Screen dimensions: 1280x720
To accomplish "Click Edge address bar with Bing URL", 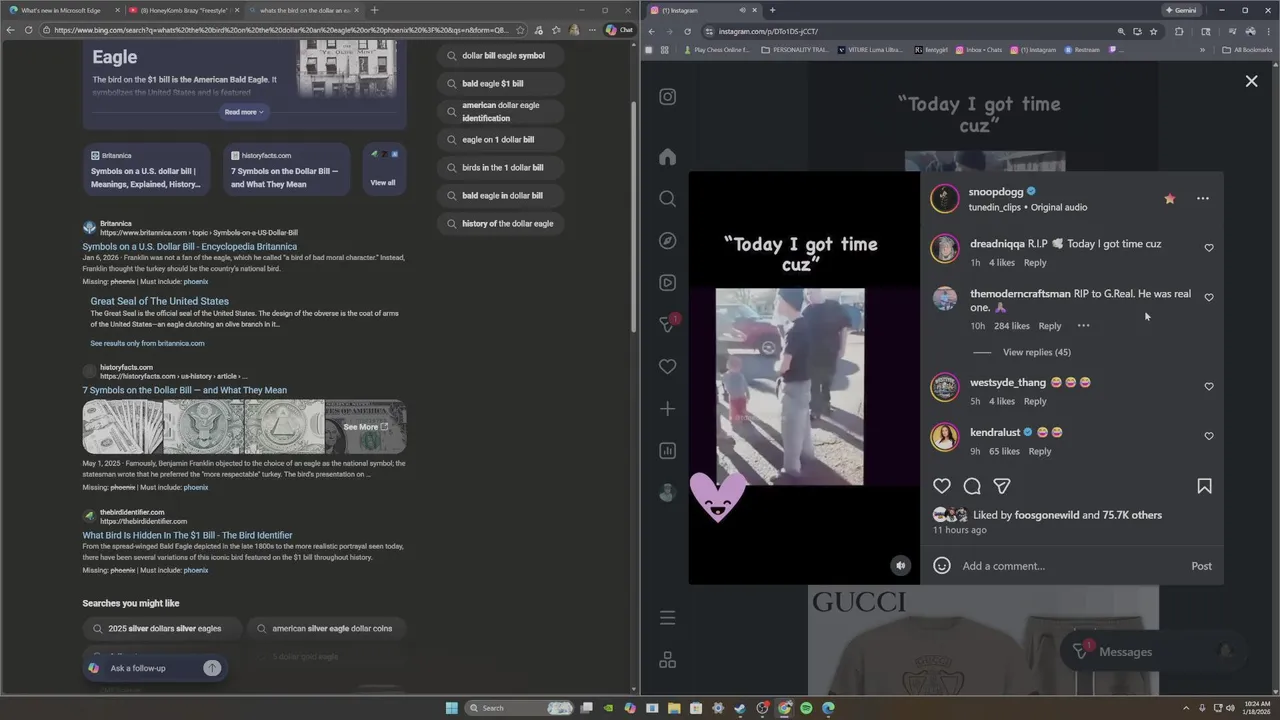I will pos(280,30).
